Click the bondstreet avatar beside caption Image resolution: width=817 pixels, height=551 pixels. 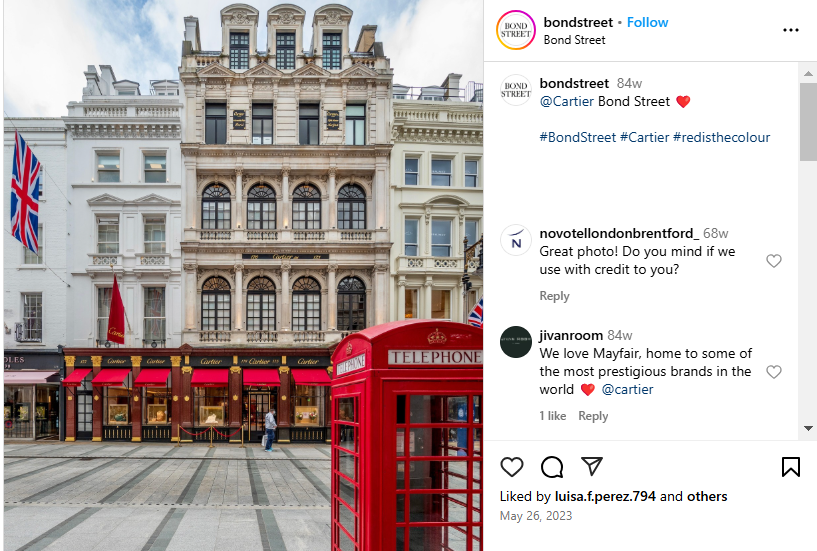(x=515, y=90)
